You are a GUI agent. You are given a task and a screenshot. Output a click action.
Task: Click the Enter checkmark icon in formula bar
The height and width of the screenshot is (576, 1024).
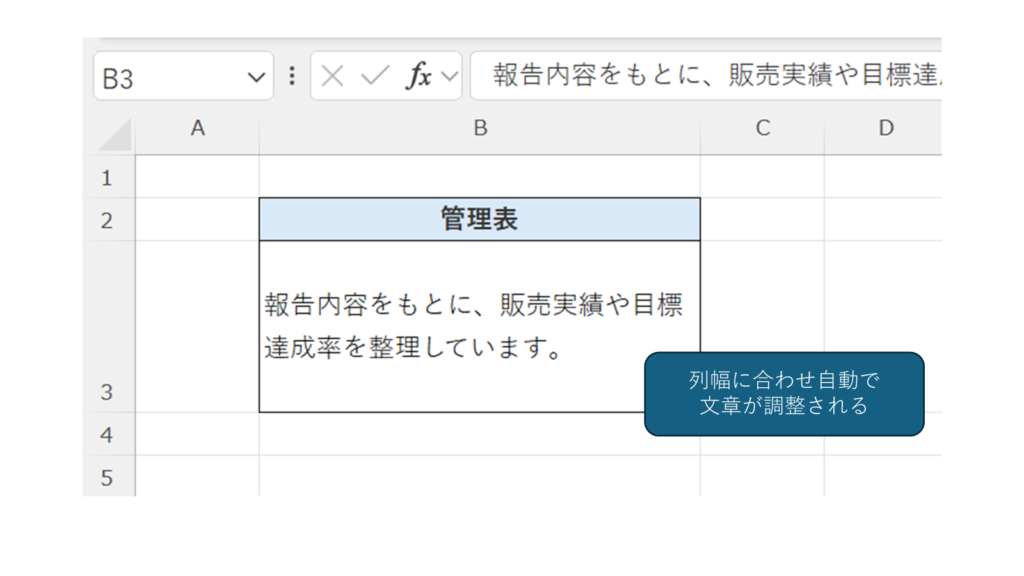coord(375,77)
